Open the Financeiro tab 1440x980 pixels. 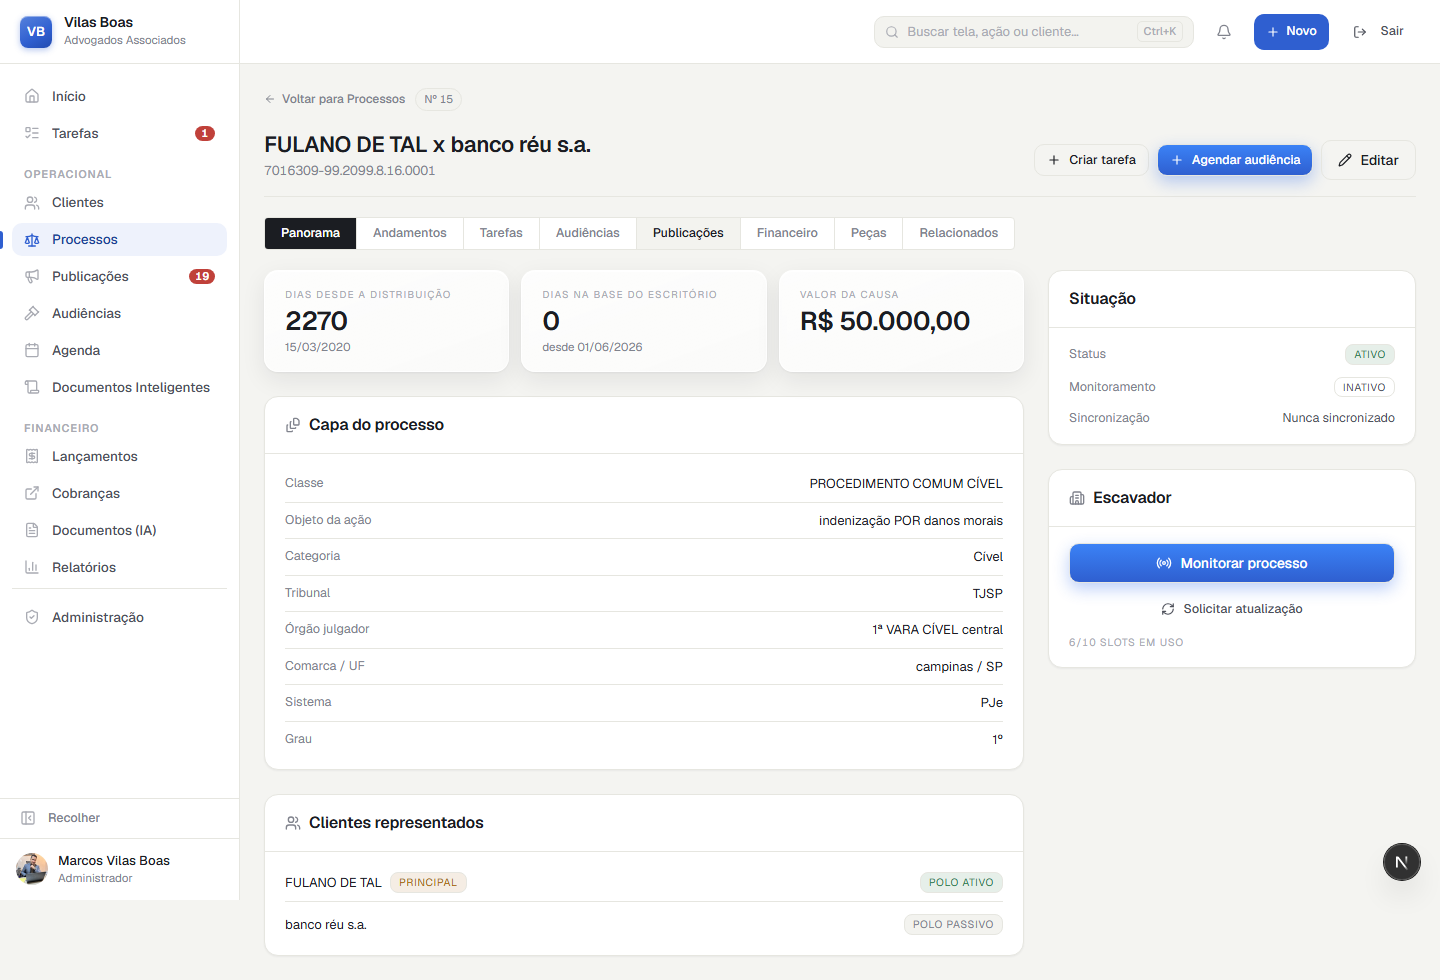click(x=787, y=233)
